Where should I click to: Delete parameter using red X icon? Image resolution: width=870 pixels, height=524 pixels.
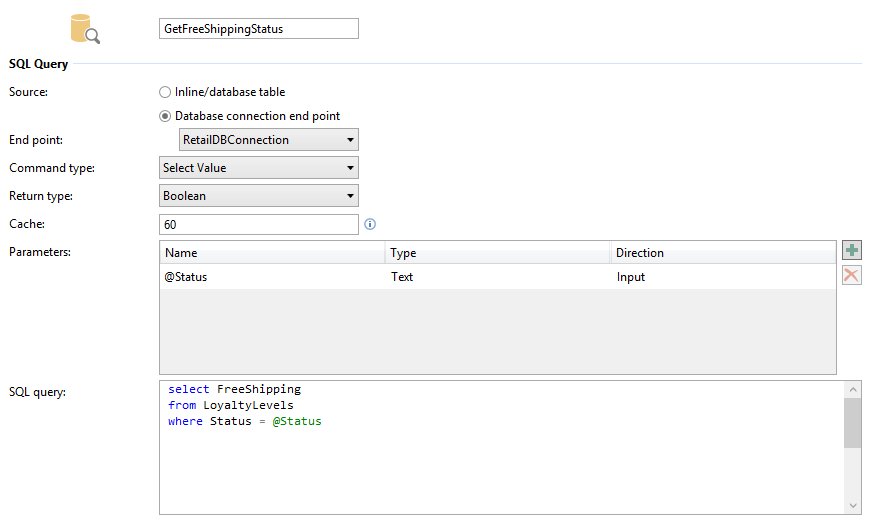point(851,275)
